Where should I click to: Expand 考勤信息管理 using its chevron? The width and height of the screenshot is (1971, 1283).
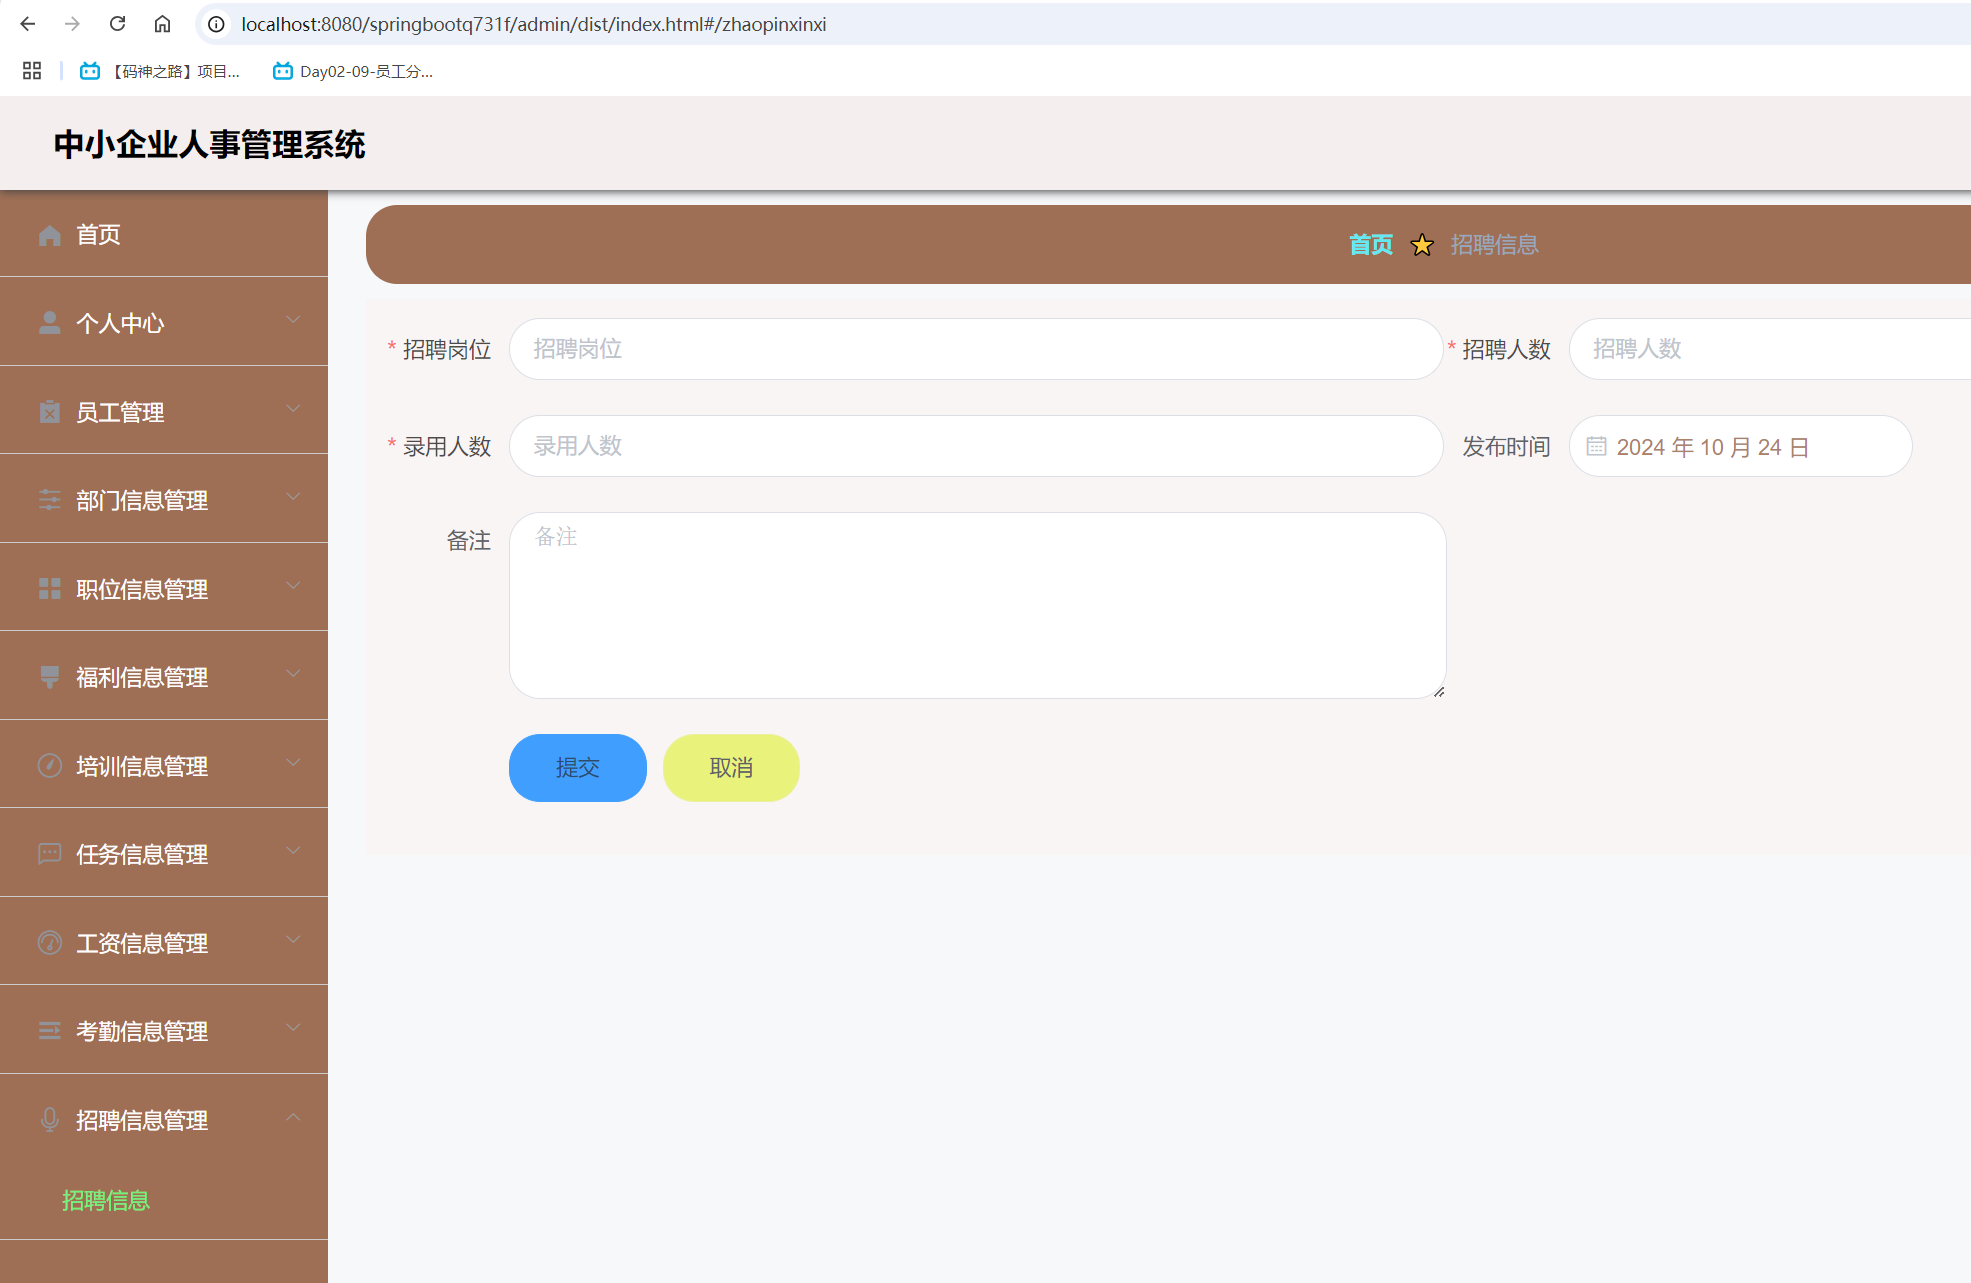tap(293, 1028)
